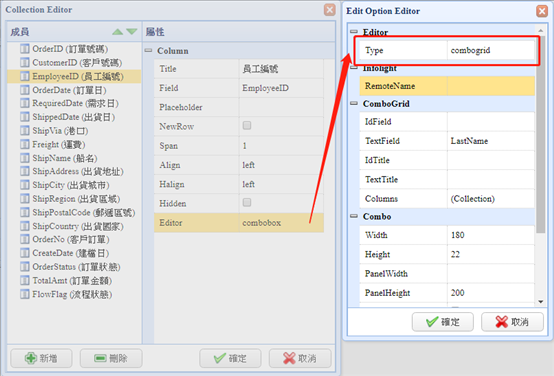Open the Editor combobox value cell
Image resolution: width=554 pixels, height=376 pixels.
[281, 223]
